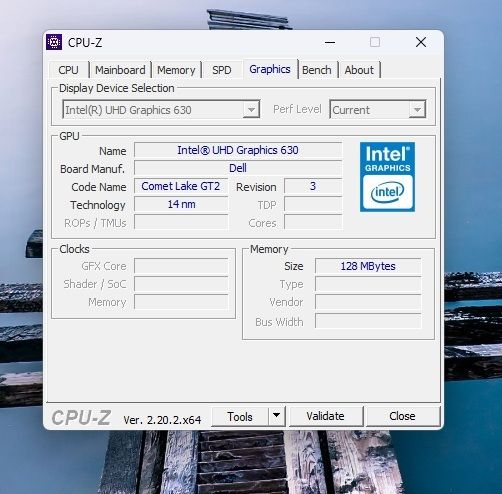502x494 pixels.
Task: Click the CPU-Z window title text
Action: pyautogui.click(x=85, y=43)
